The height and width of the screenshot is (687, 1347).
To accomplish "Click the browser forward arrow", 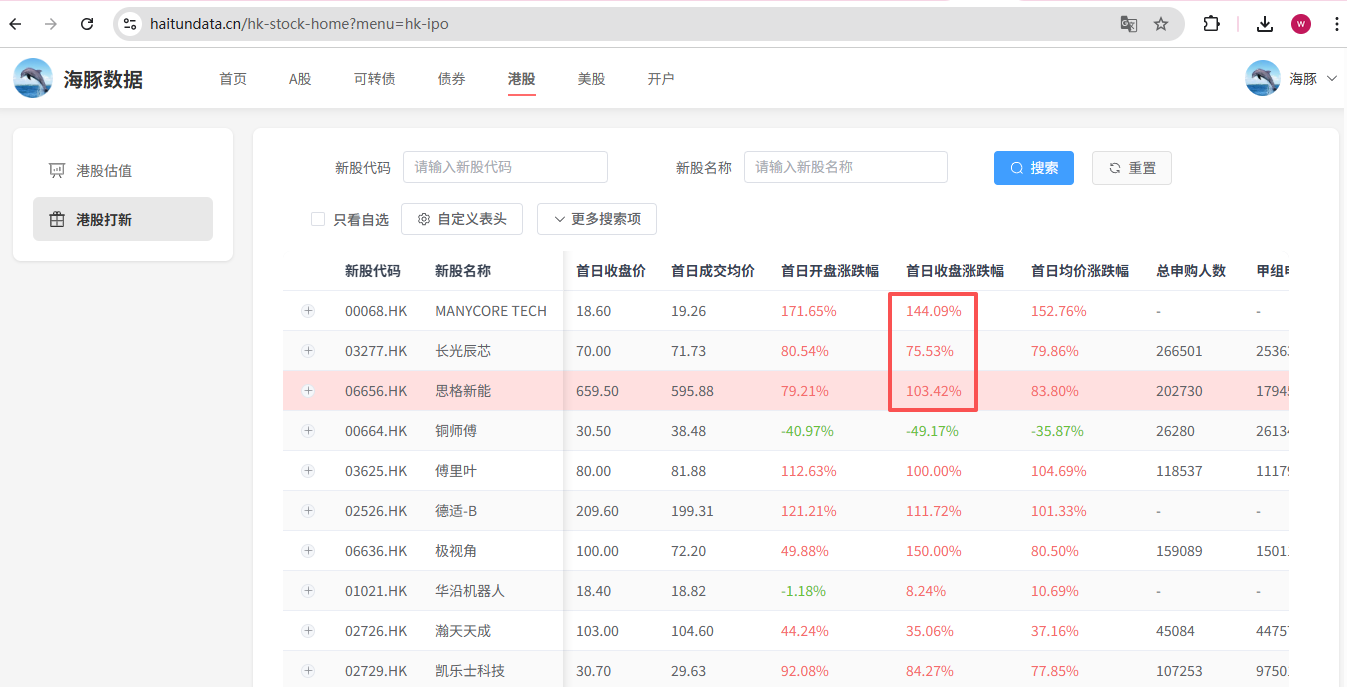I will pos(51,24).
